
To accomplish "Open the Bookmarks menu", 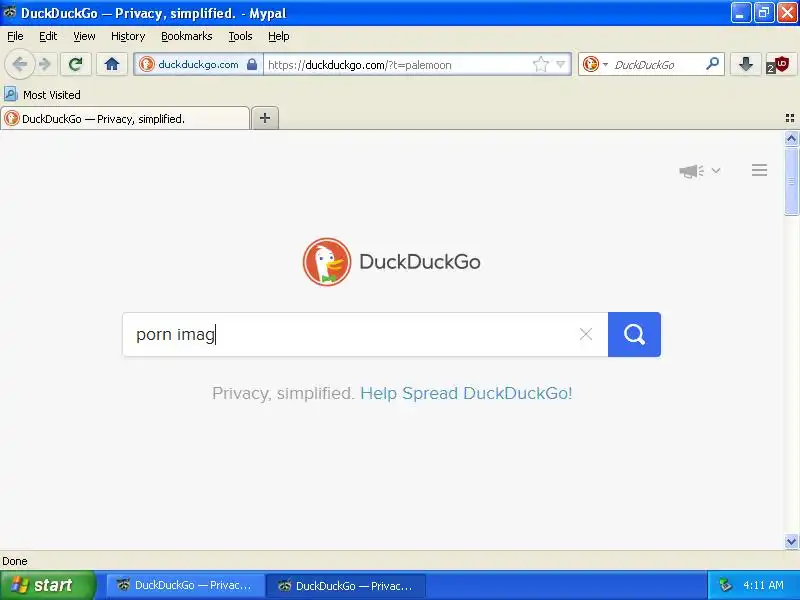I will point(187,36).
